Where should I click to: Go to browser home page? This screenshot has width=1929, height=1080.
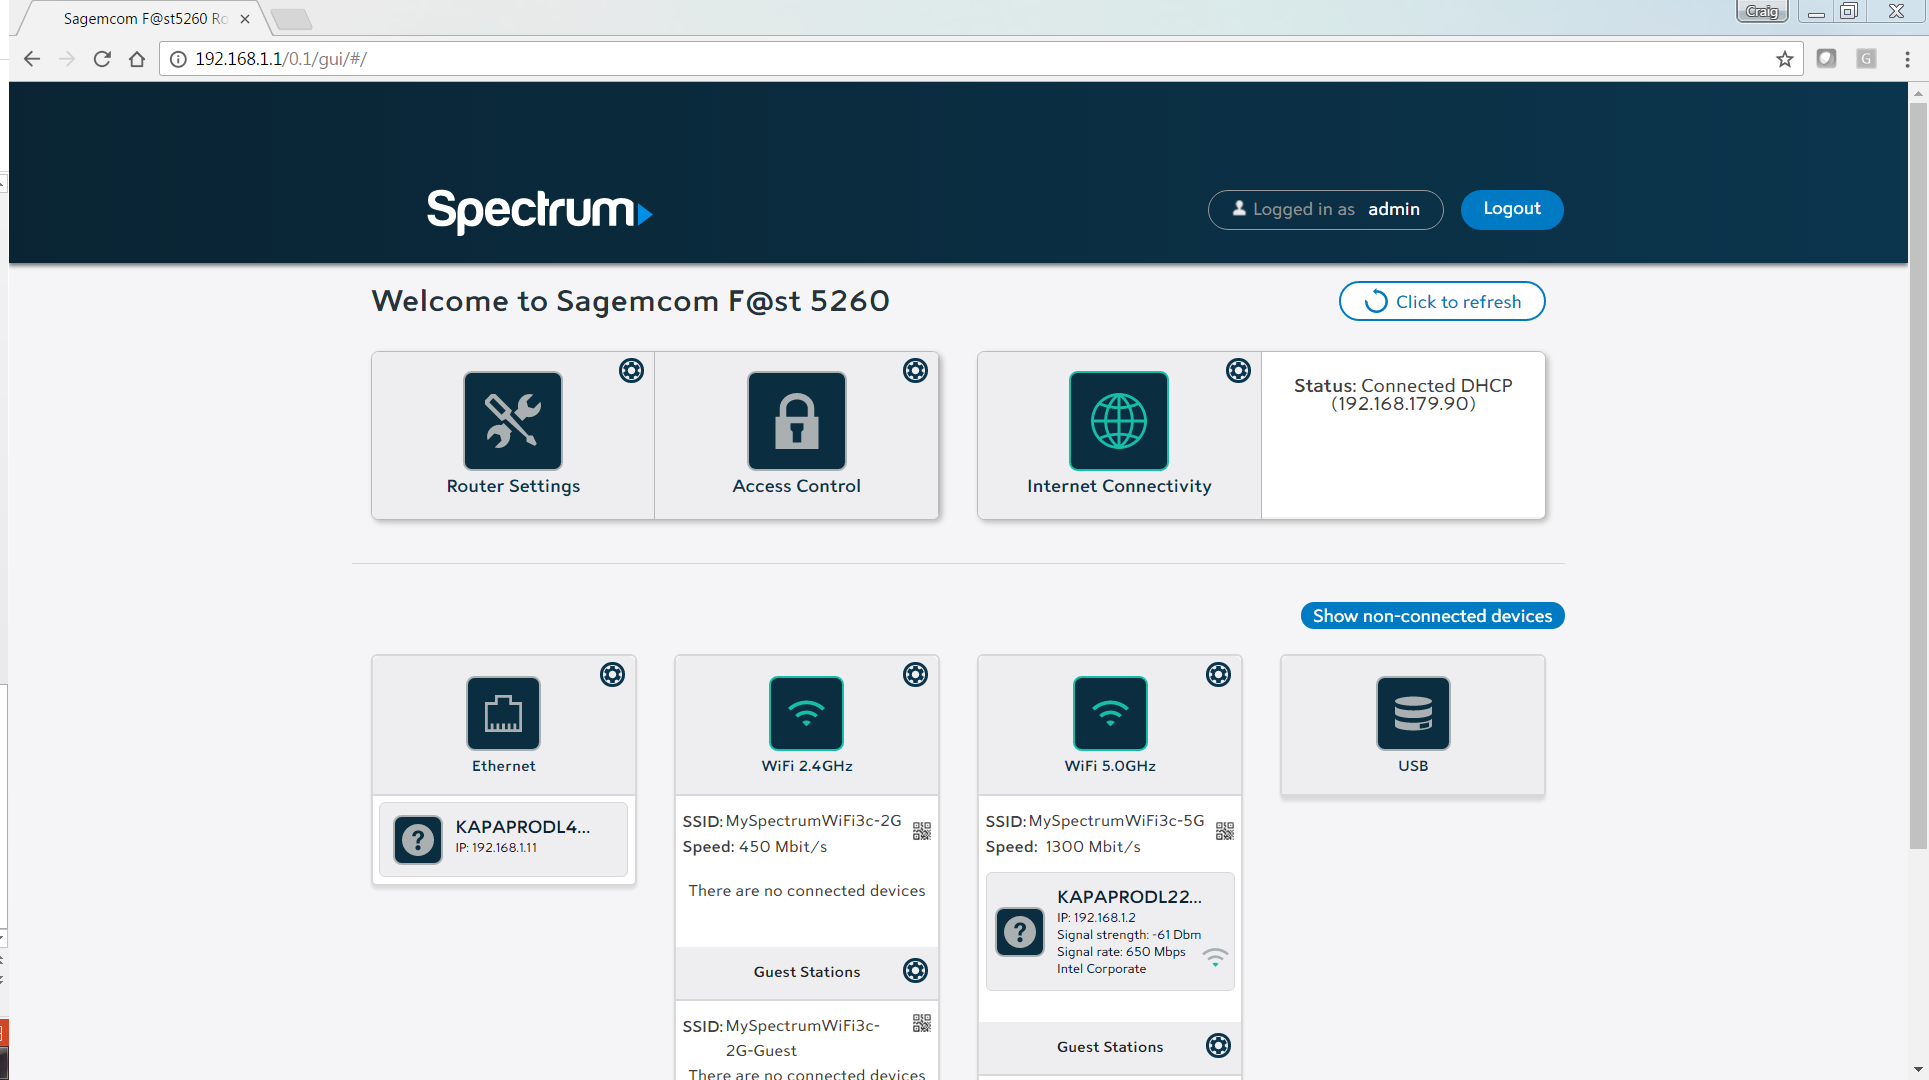137,59
